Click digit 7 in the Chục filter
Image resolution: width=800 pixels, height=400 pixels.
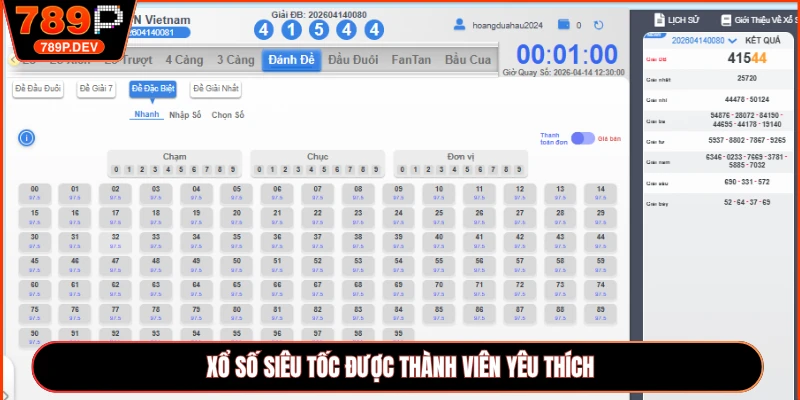350,170
